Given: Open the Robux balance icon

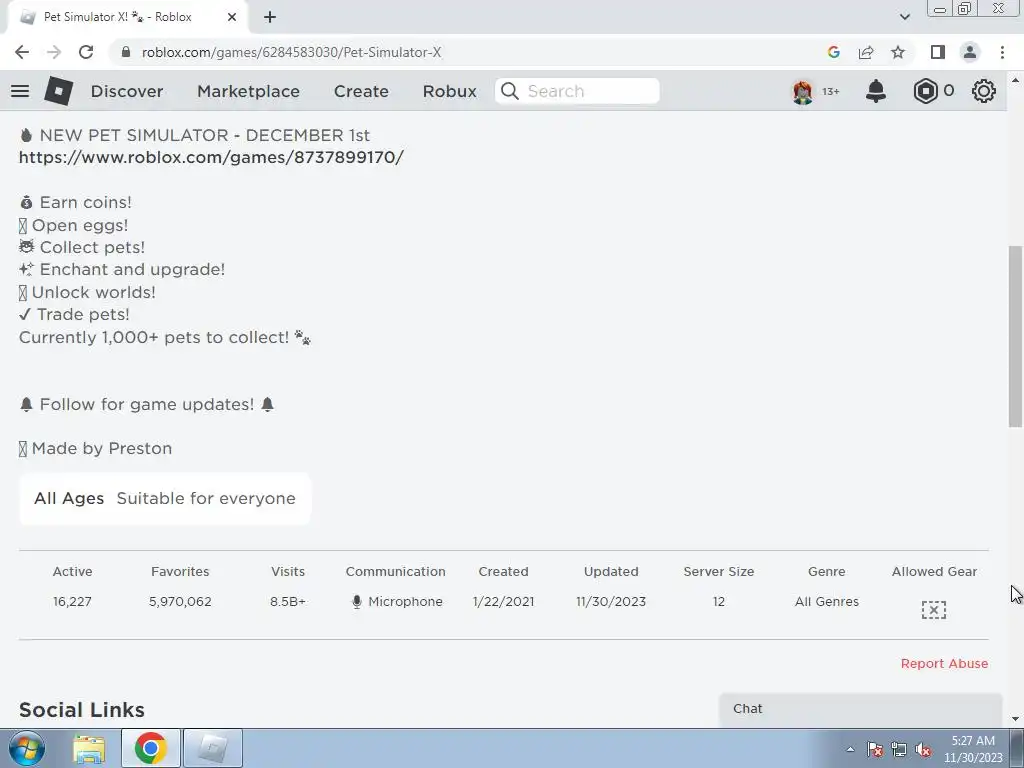Looking at the screenshot, I should tap(925, 91).
